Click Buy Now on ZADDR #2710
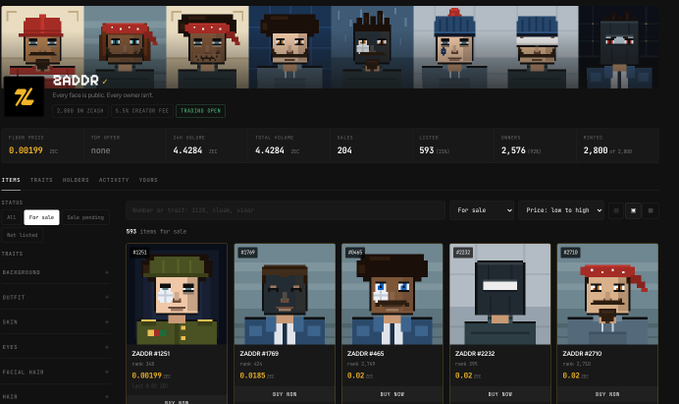 [x=607, y=394]
